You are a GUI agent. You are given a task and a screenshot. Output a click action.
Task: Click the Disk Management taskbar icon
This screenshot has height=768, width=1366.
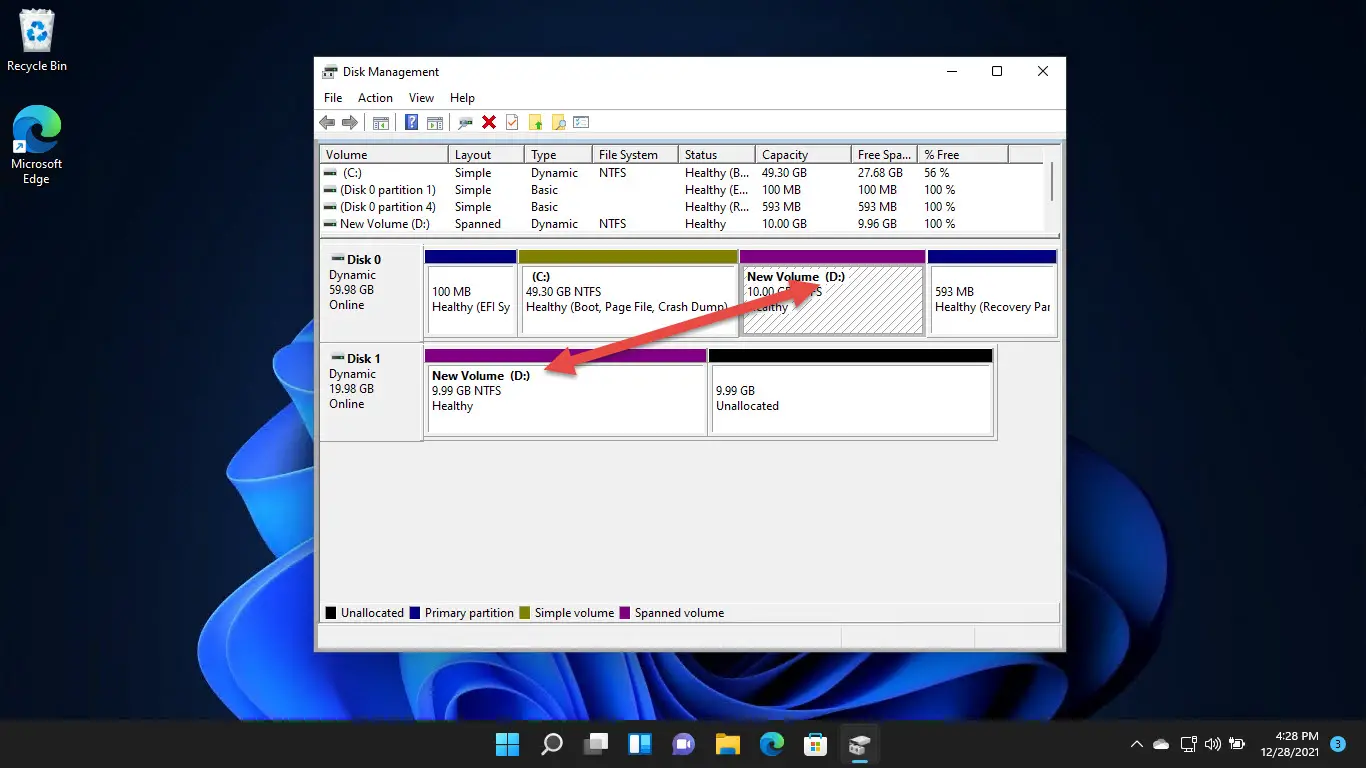[x=859, y=744]
